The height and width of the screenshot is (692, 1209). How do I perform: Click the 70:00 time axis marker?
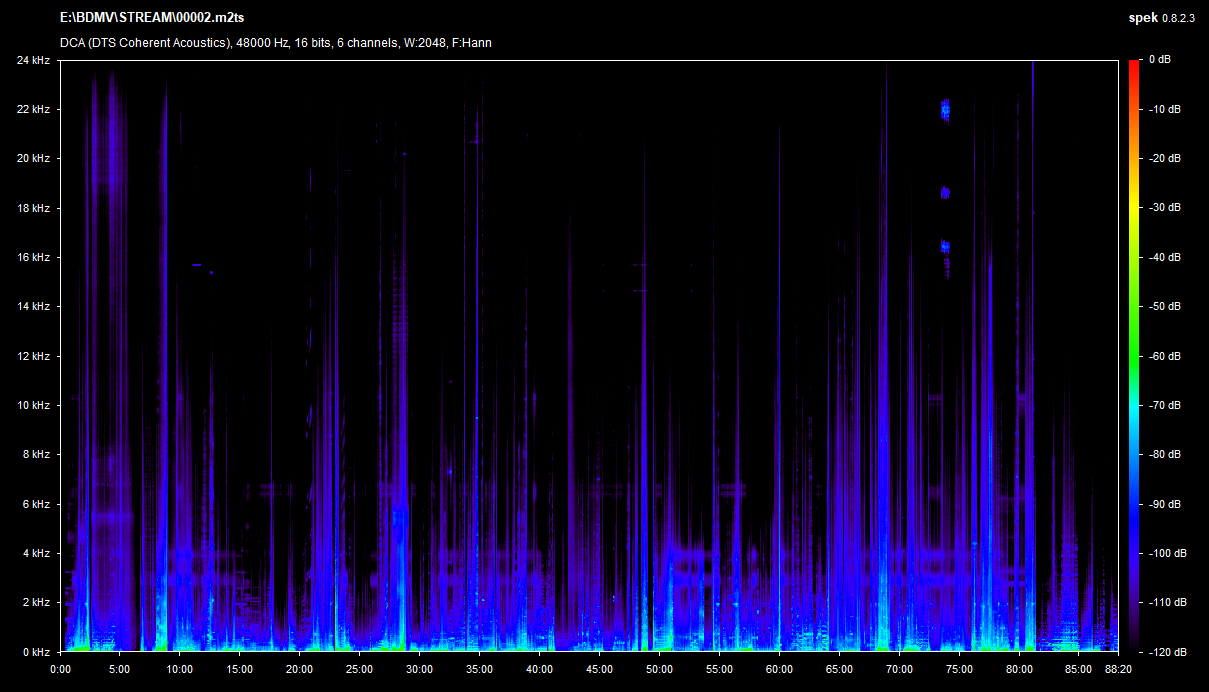899,669
